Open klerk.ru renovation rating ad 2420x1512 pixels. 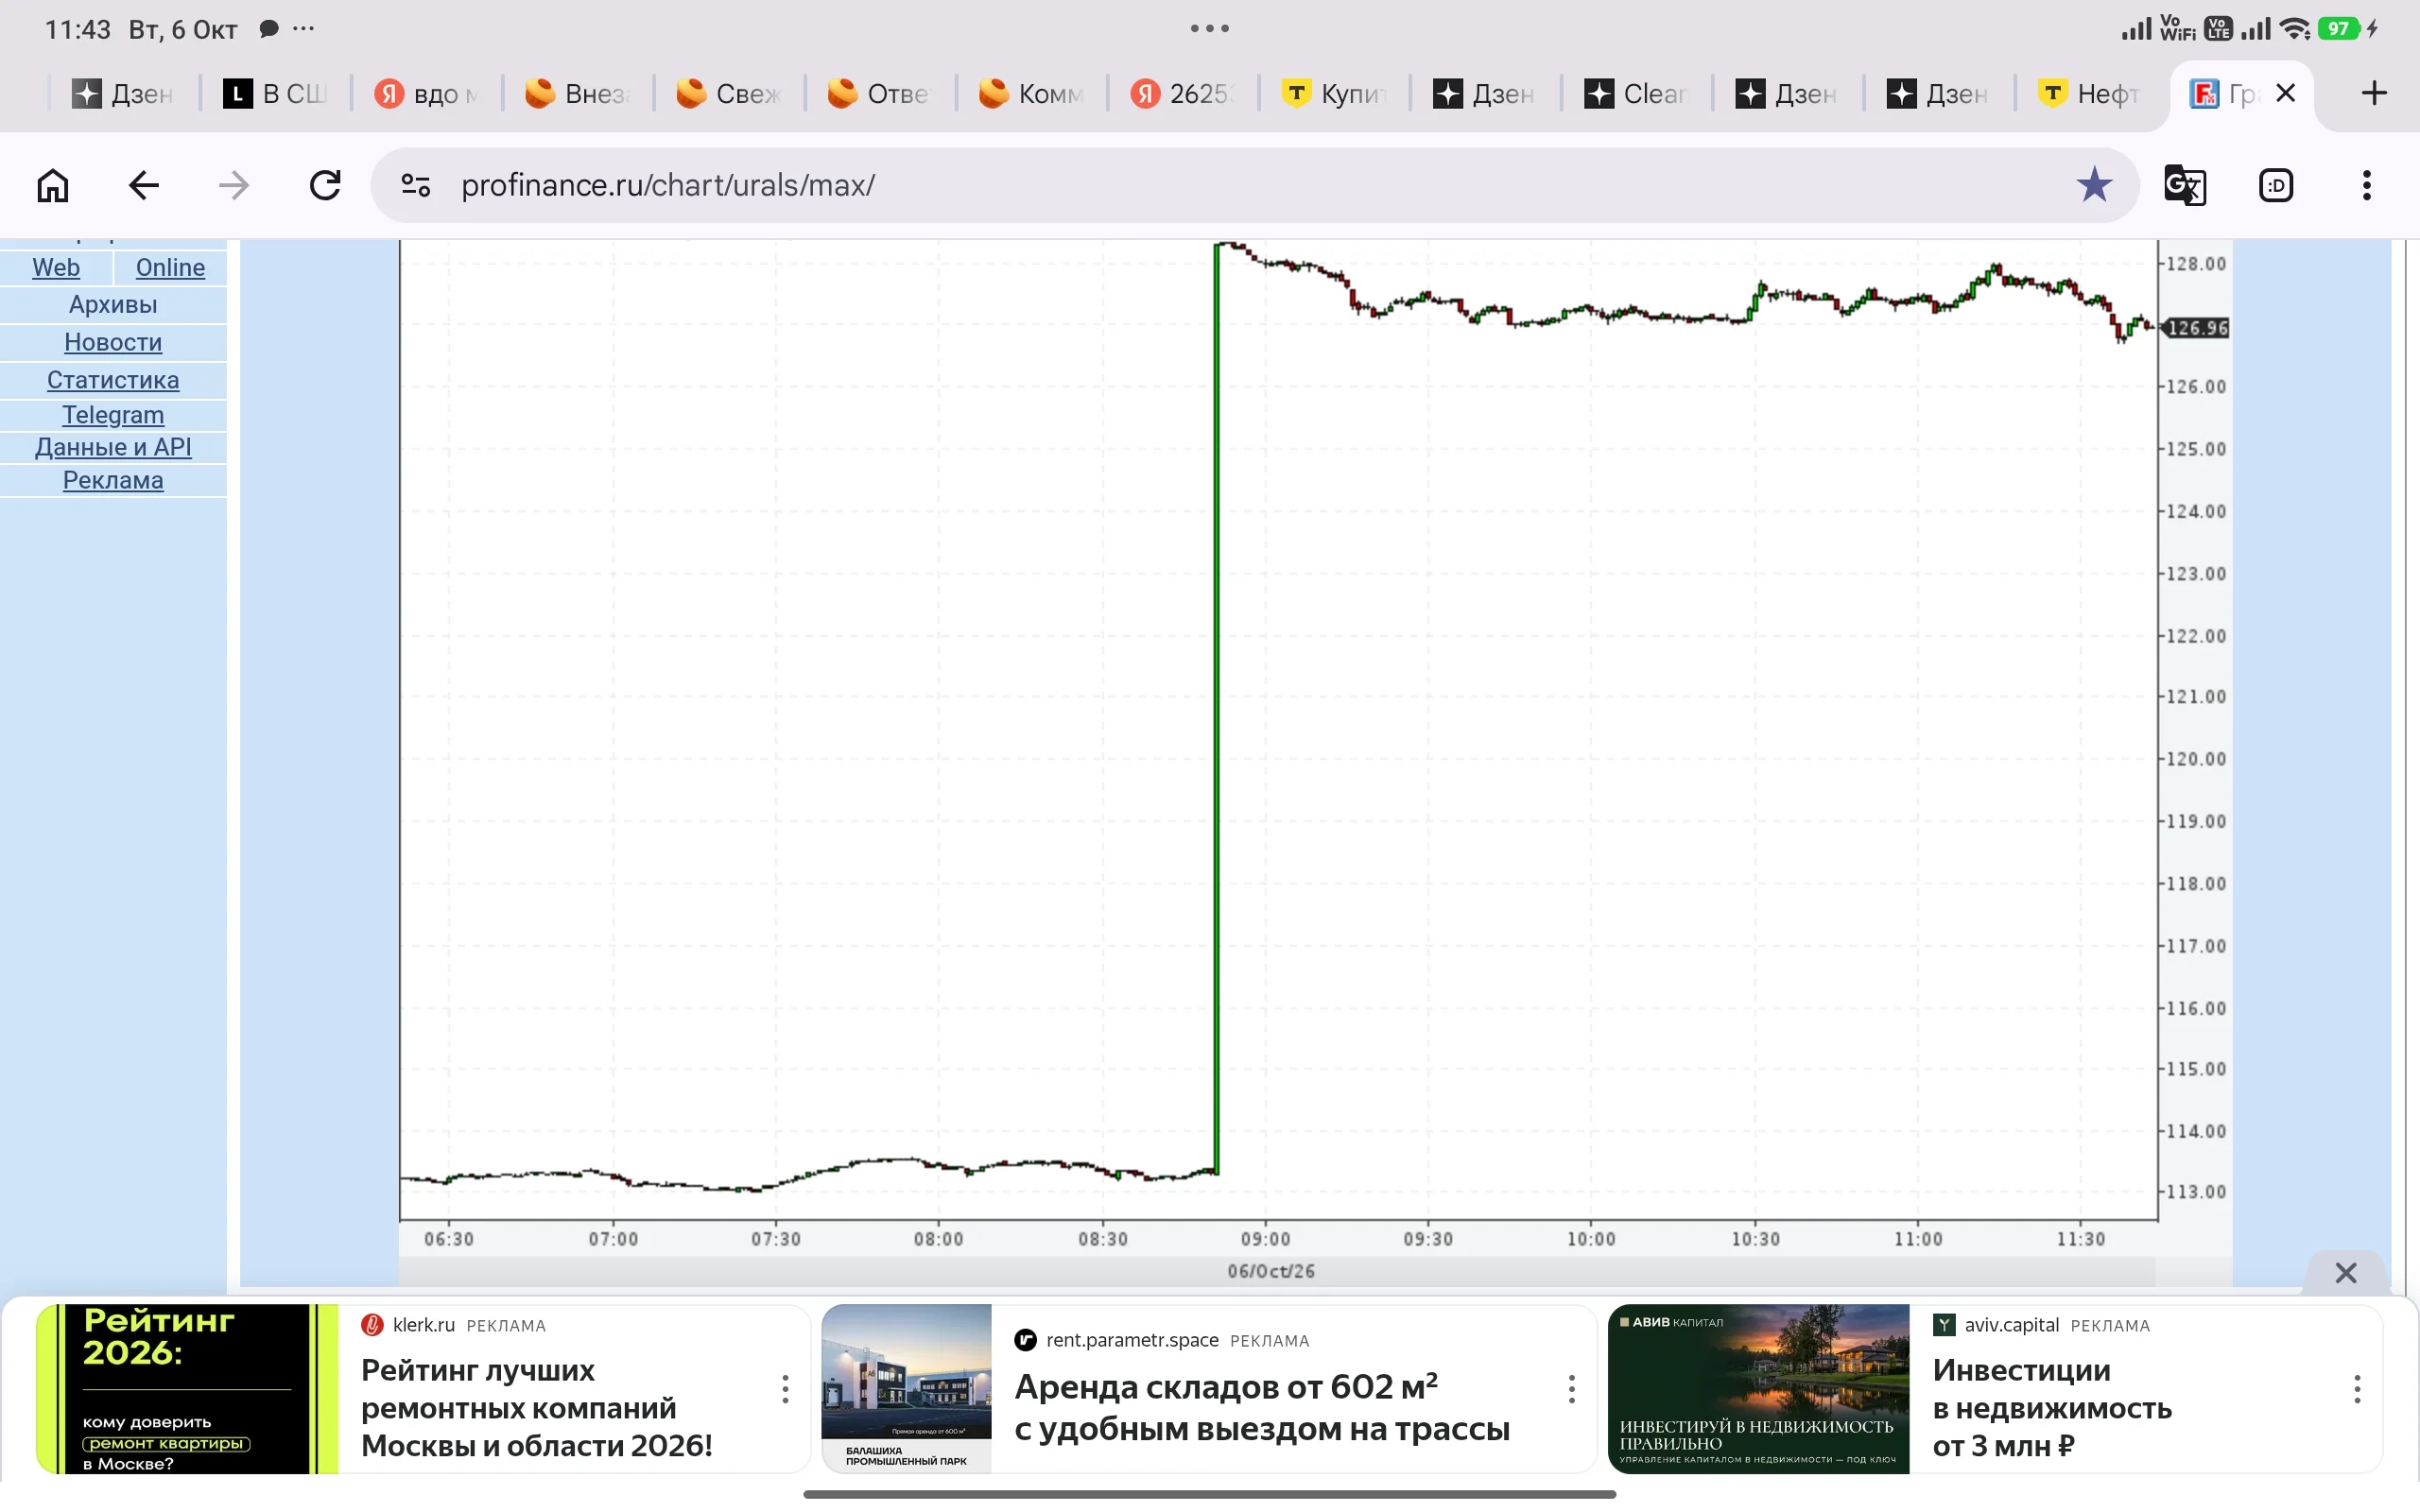point(424,1389)
